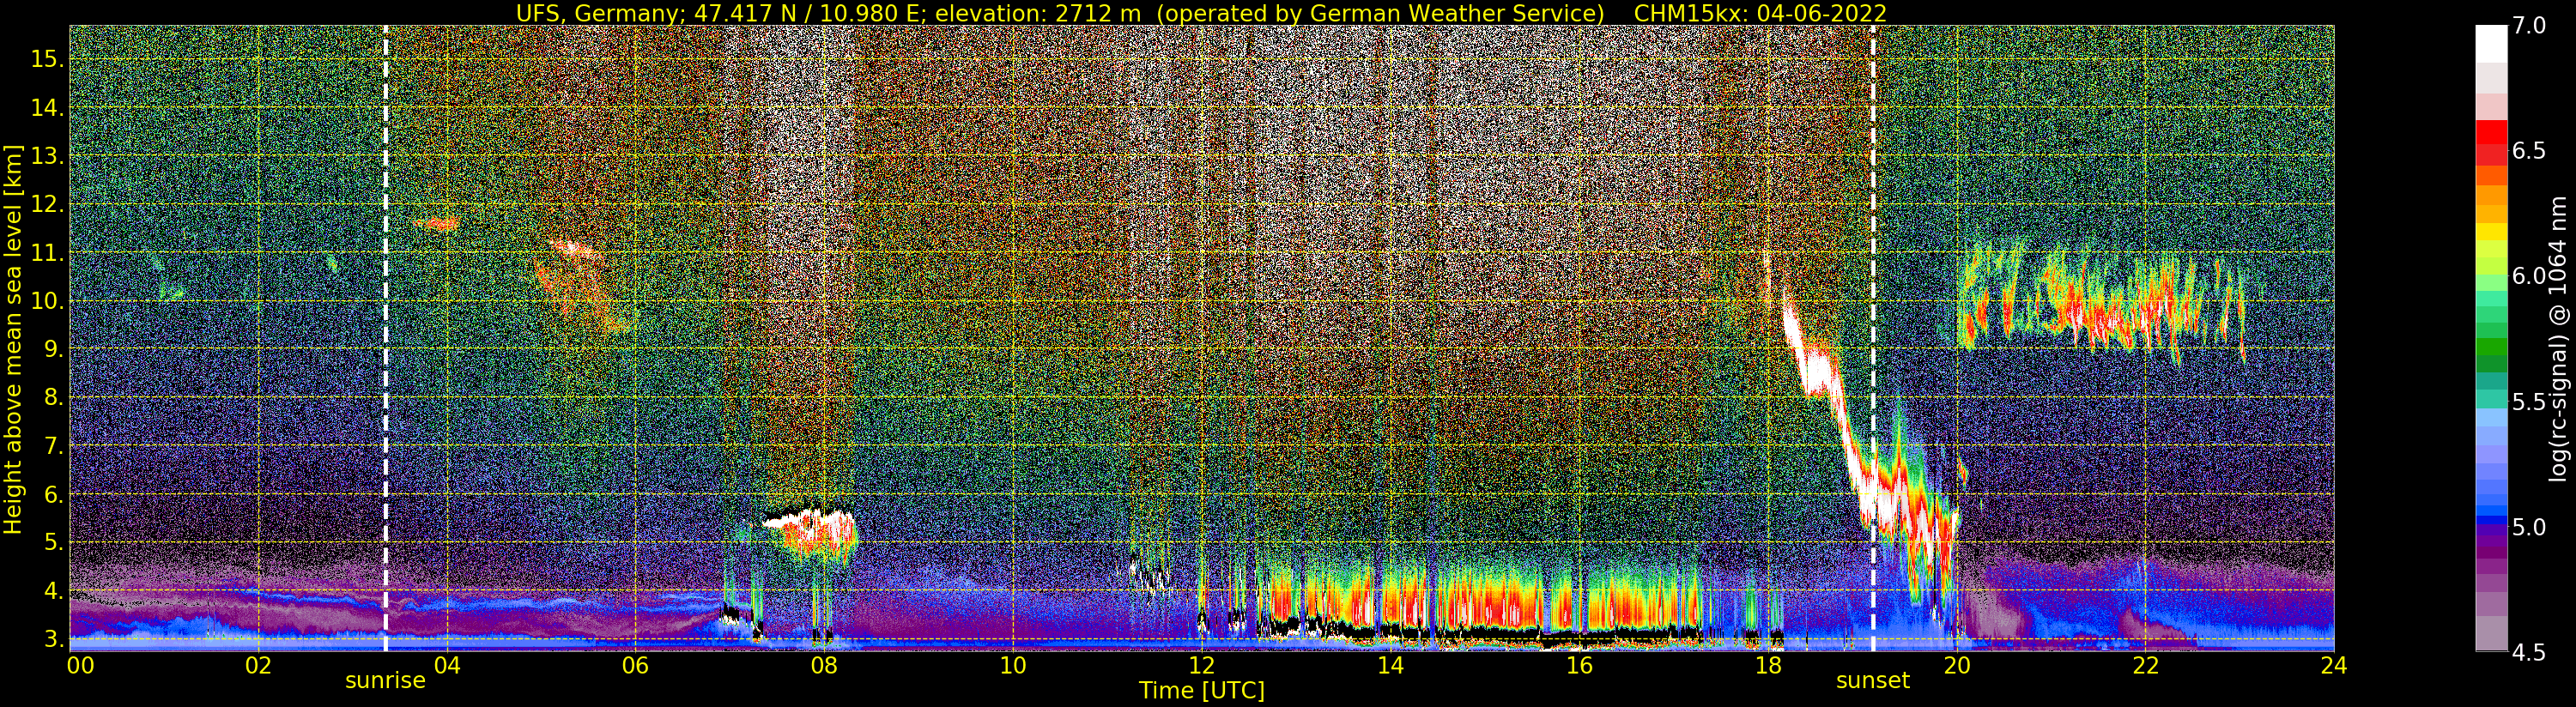Click the height tick label '8.'
The image size is (2576, 707).
click(54, 398)
